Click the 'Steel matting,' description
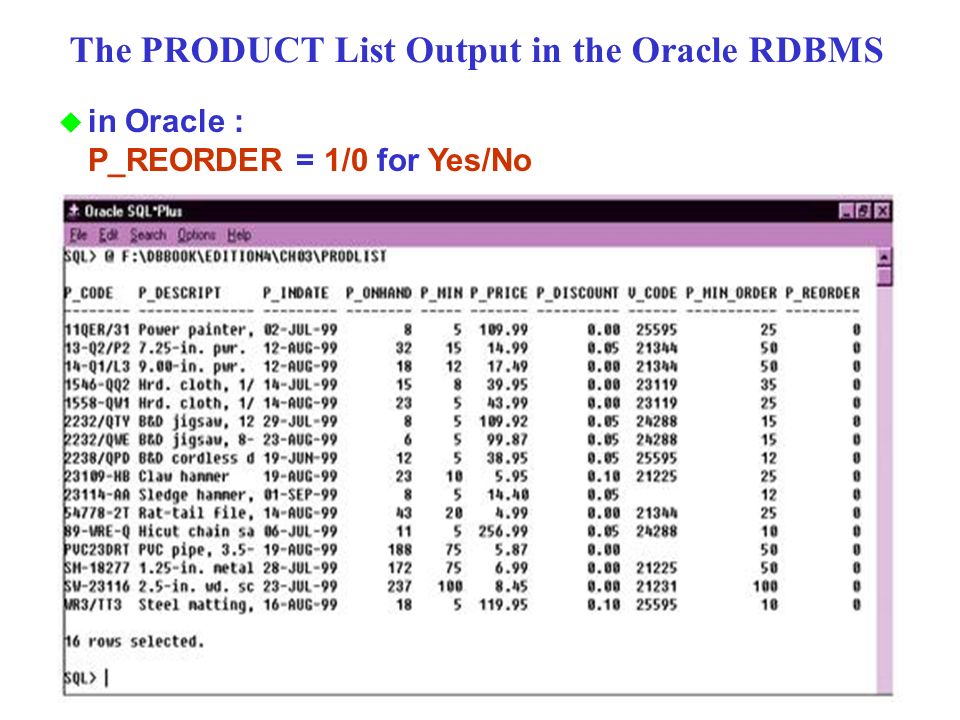 [196, 605]
